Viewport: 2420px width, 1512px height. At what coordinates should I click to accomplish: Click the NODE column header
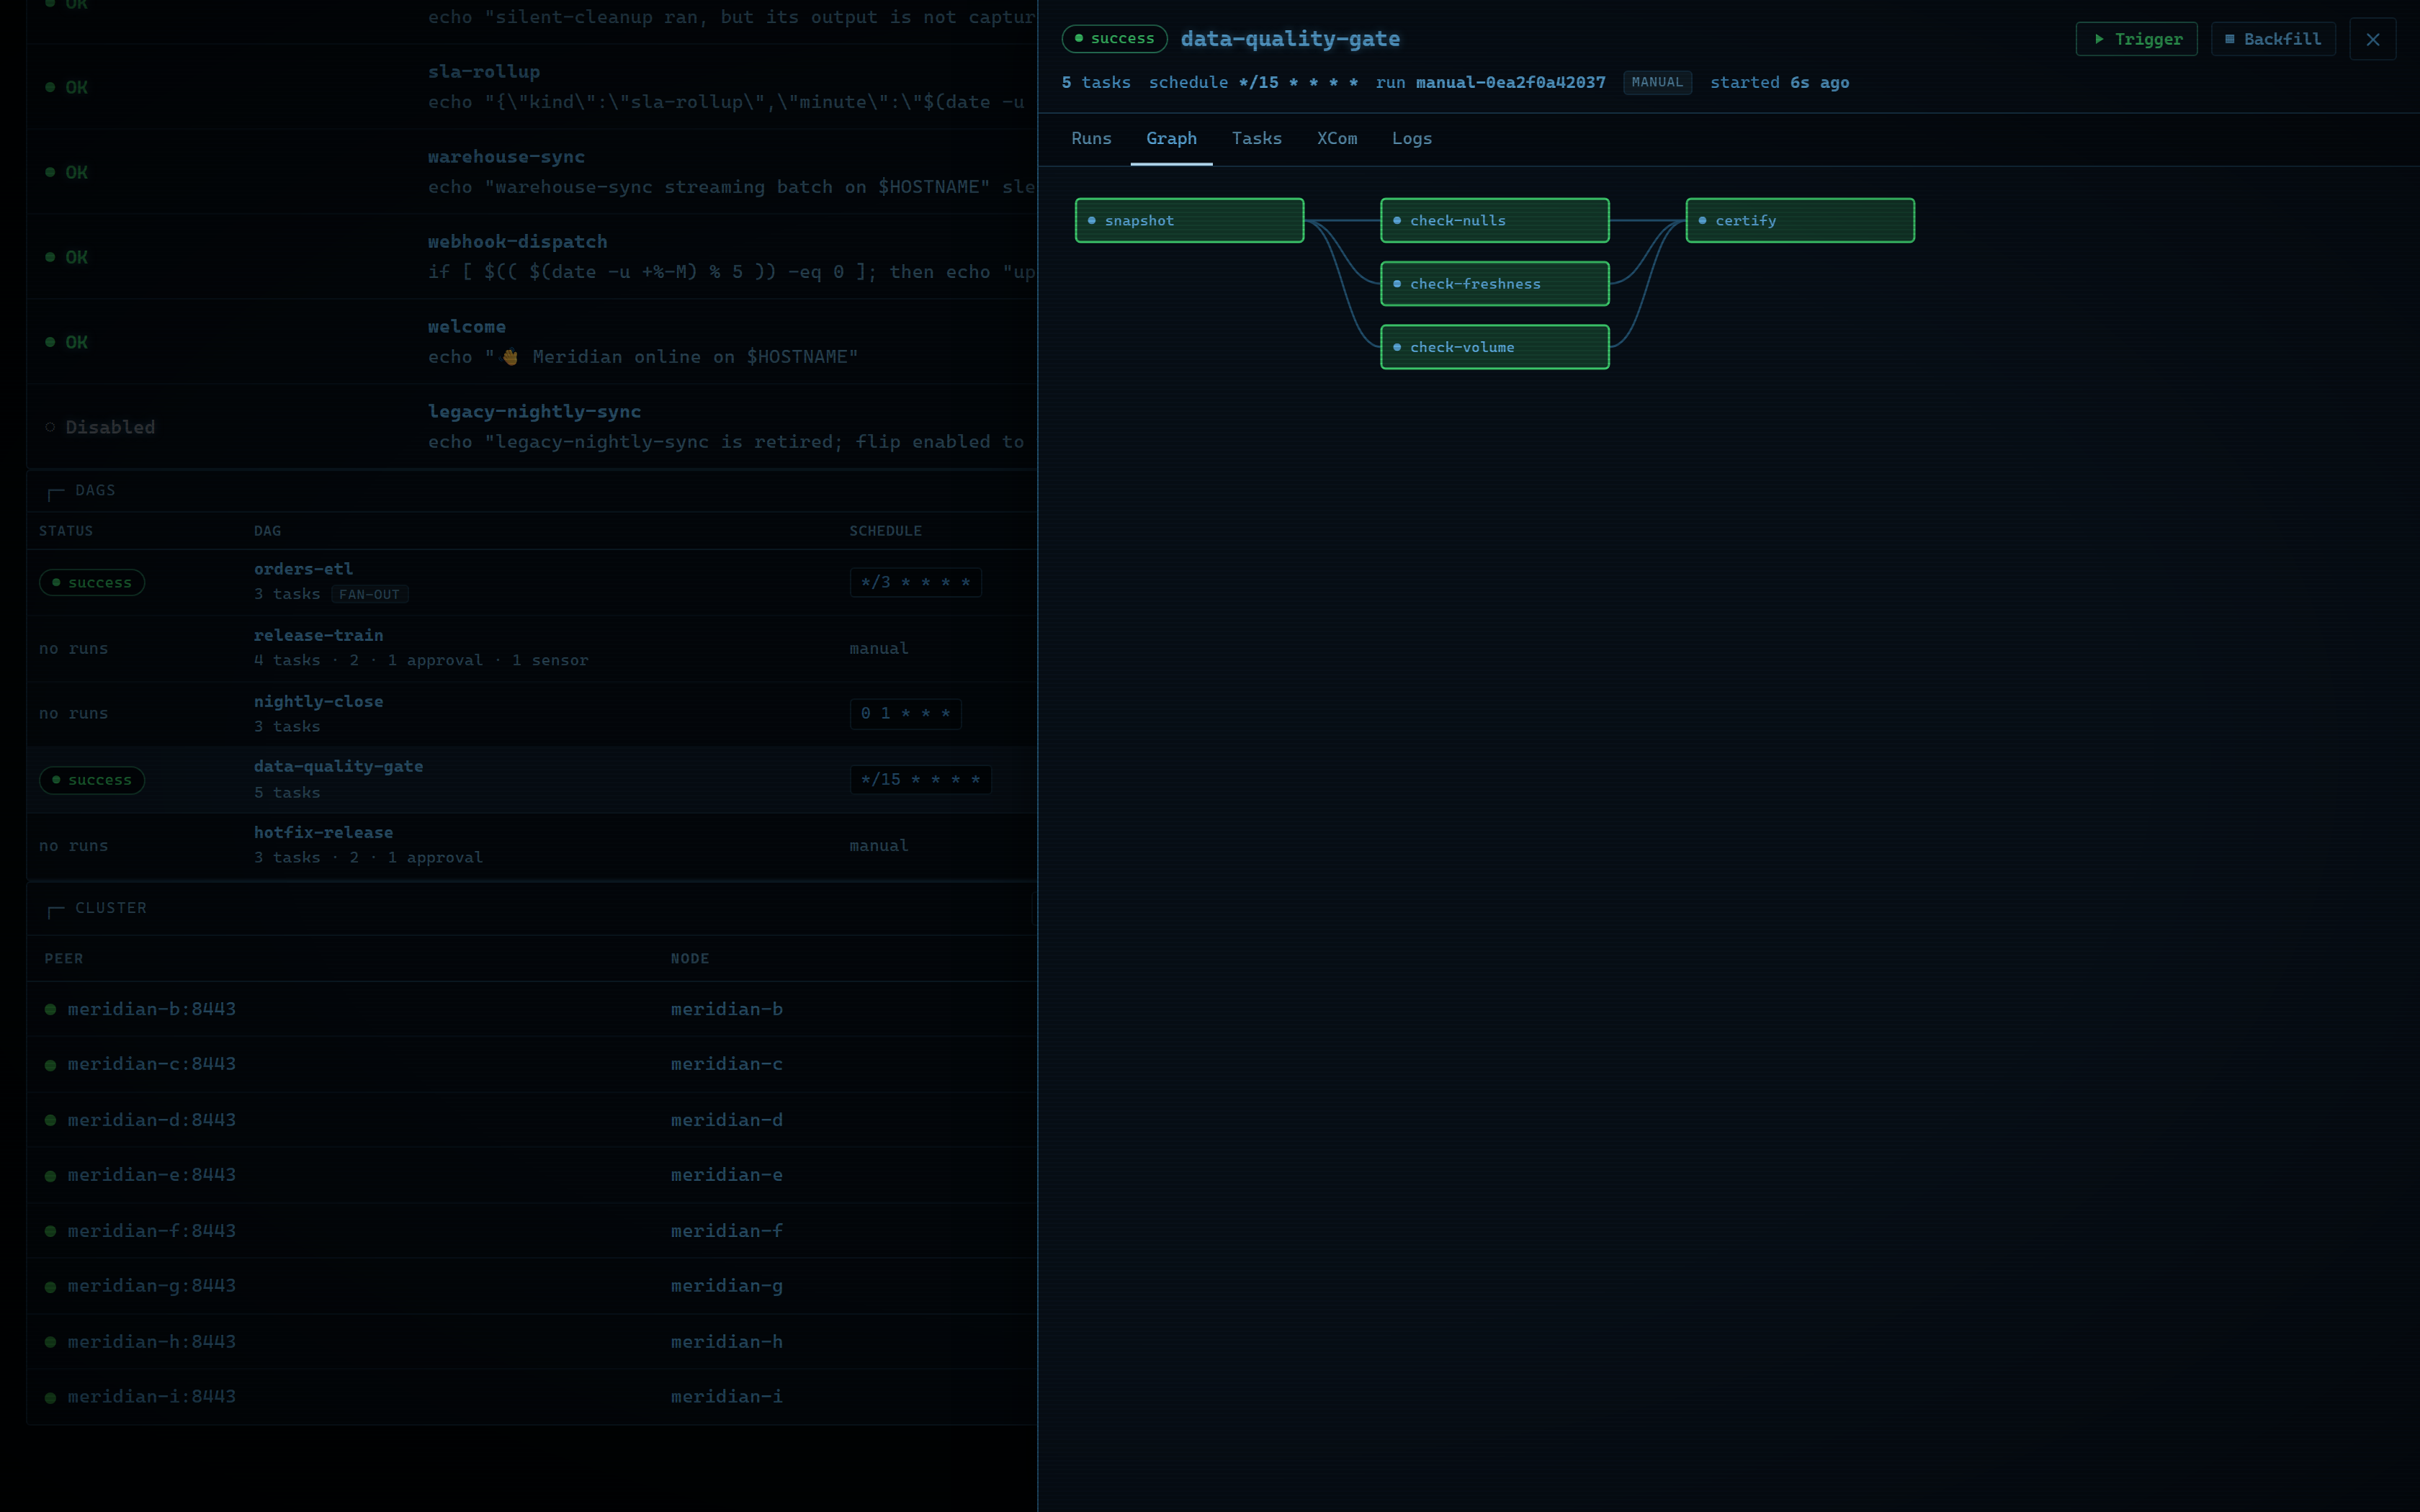(690, 959)
